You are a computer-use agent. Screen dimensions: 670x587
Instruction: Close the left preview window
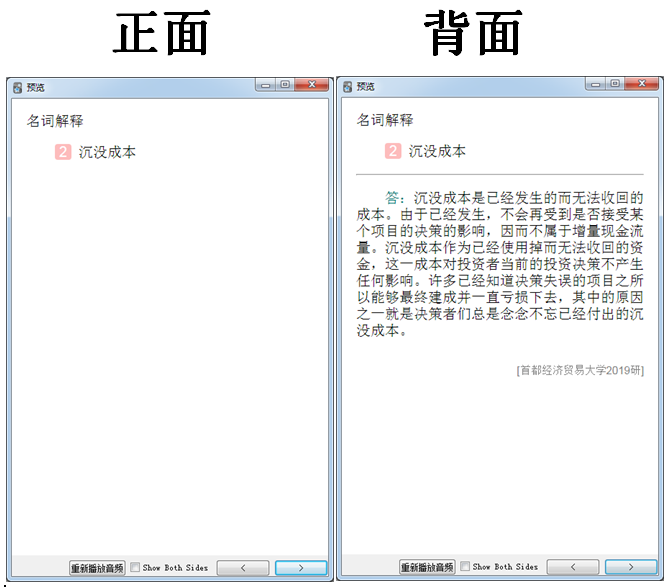312,85
